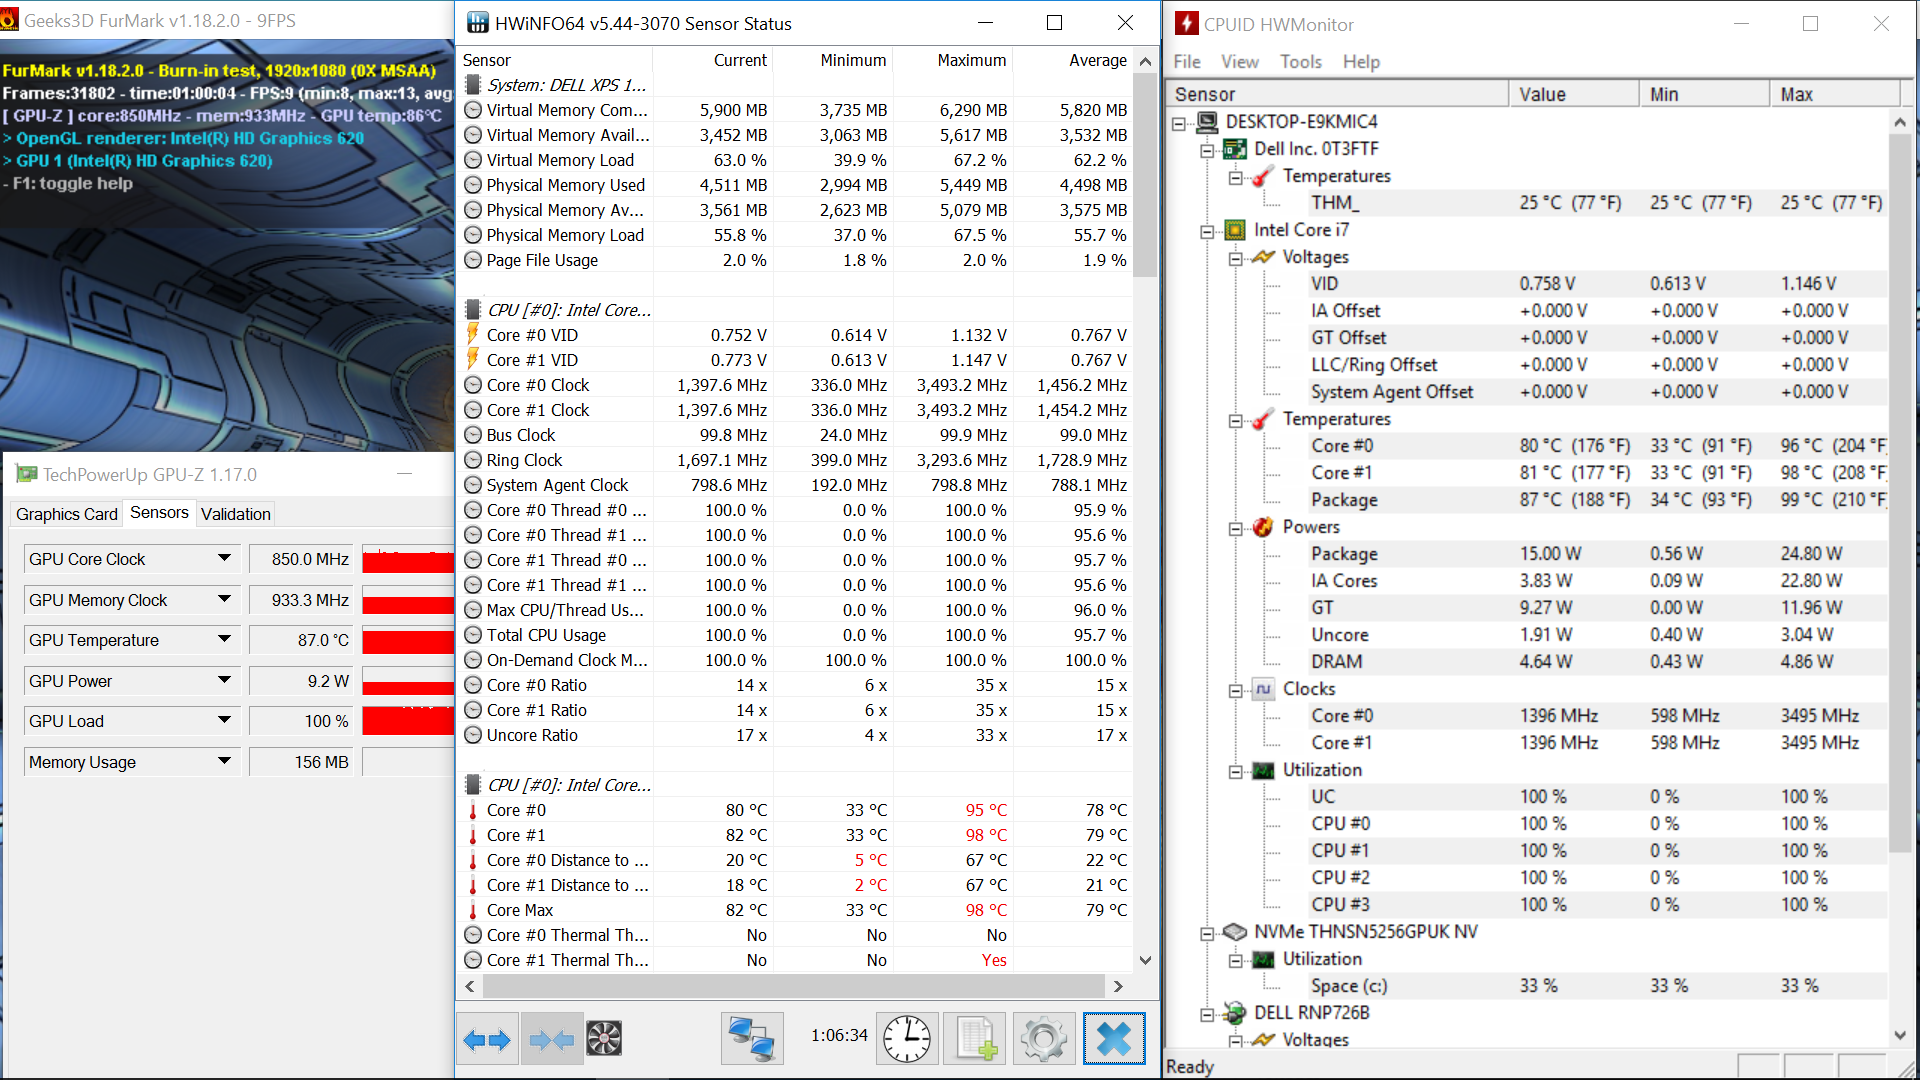Viewport: 1920px width, 1080px height.
Task: Click the Virtual Memory Load sensor icon
Action: 473,160
